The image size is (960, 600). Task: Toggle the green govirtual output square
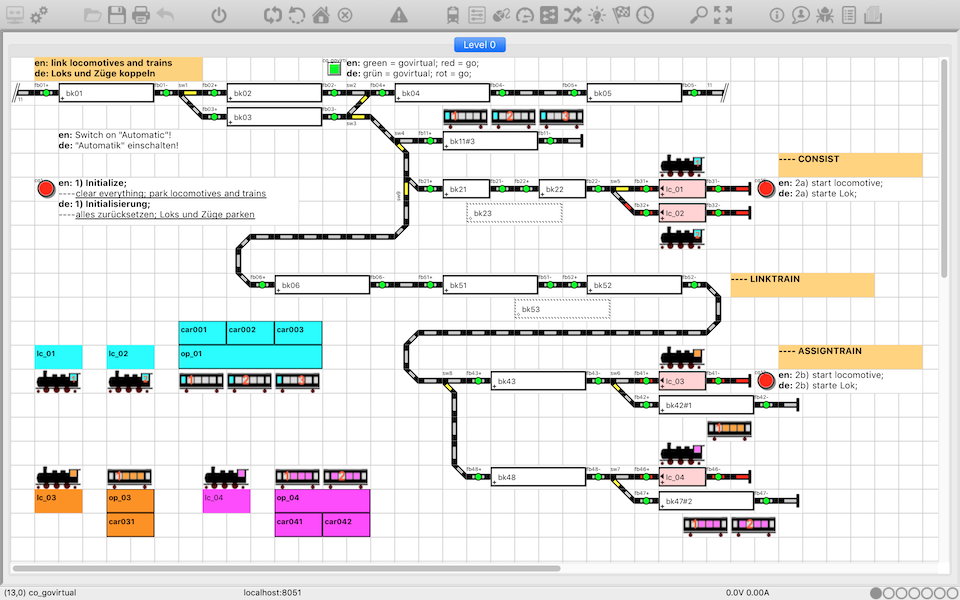coord(334,70)
